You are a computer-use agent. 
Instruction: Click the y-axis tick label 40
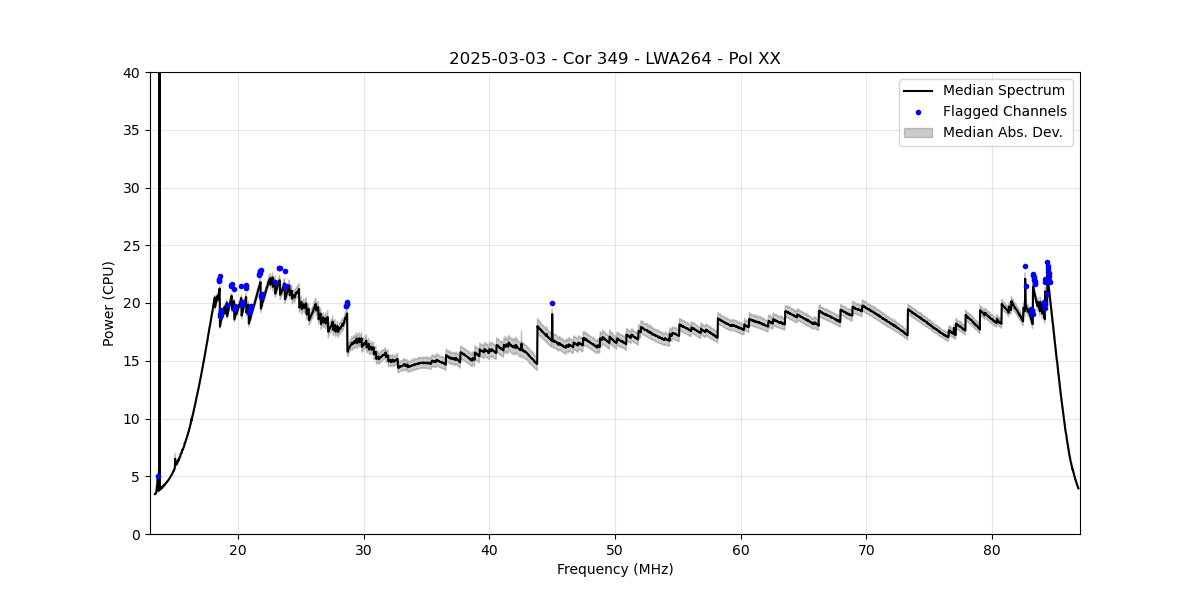[x=129, y=73]
